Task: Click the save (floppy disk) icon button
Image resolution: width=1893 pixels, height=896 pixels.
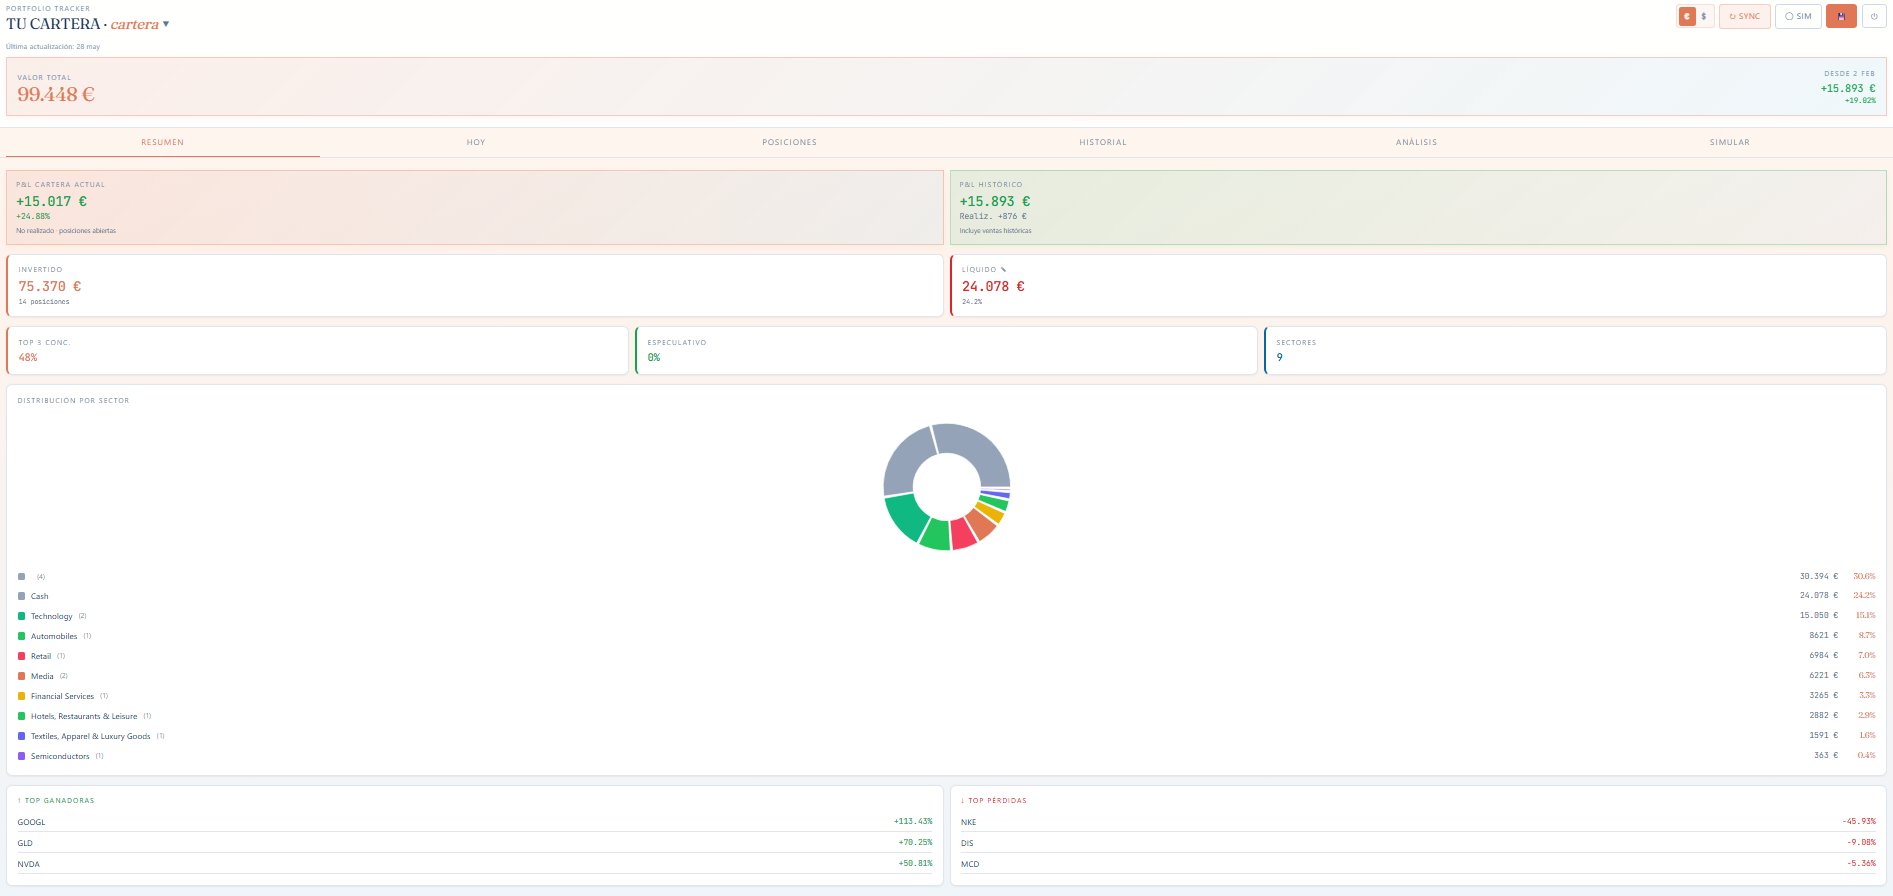Action: 1841,16
